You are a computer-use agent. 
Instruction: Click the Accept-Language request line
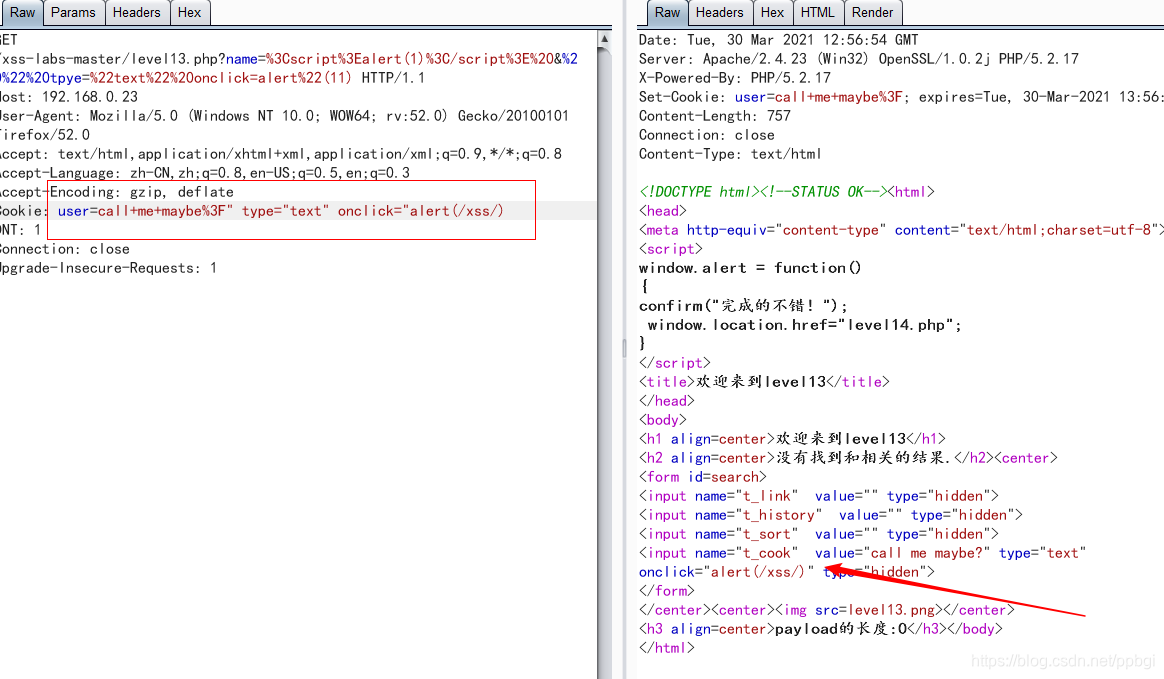(205, 173)
